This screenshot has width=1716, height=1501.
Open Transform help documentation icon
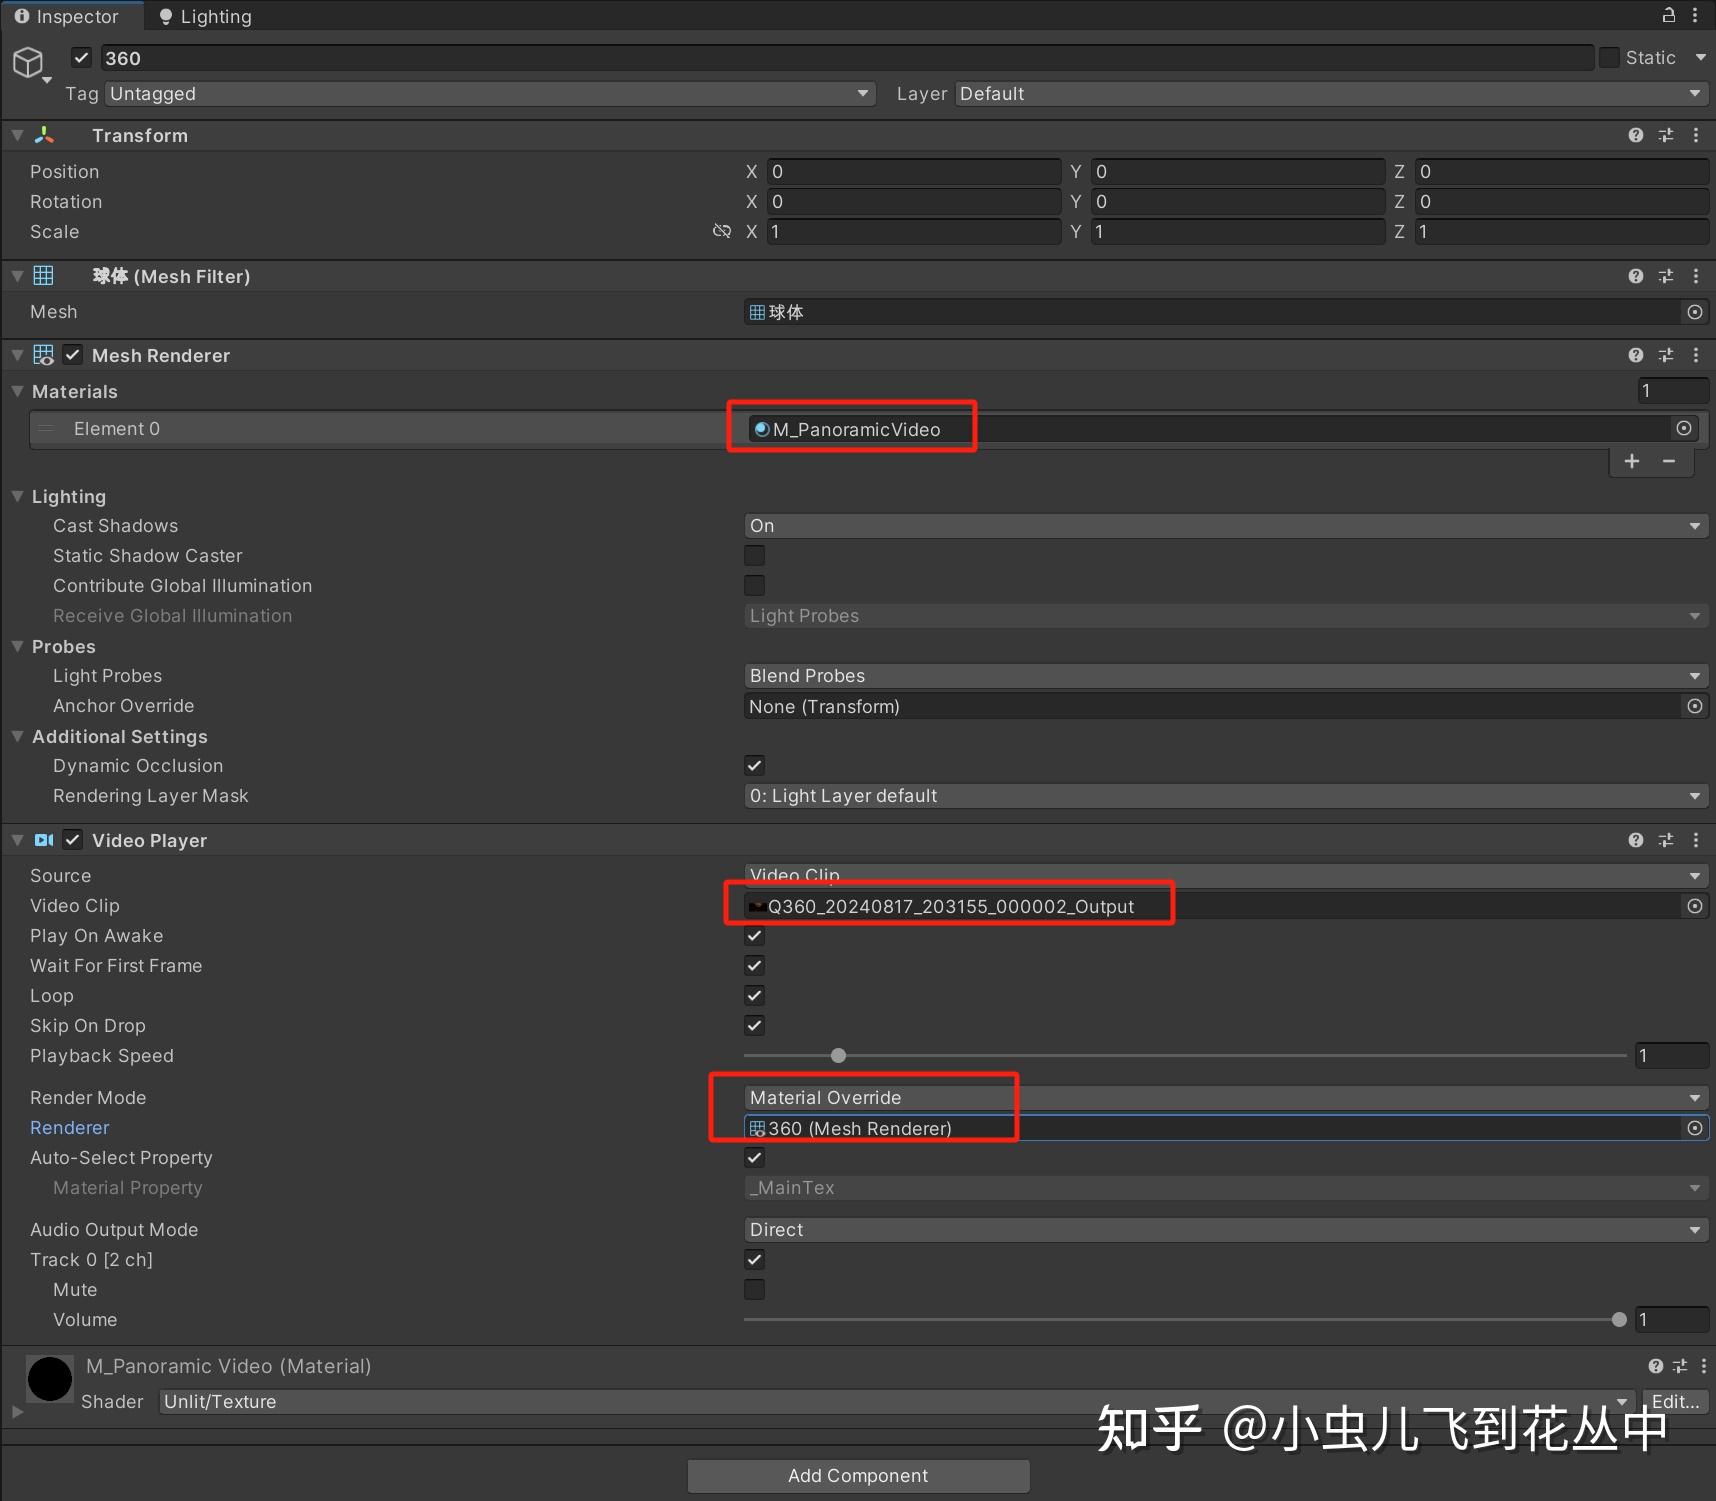click(1636, 135)
